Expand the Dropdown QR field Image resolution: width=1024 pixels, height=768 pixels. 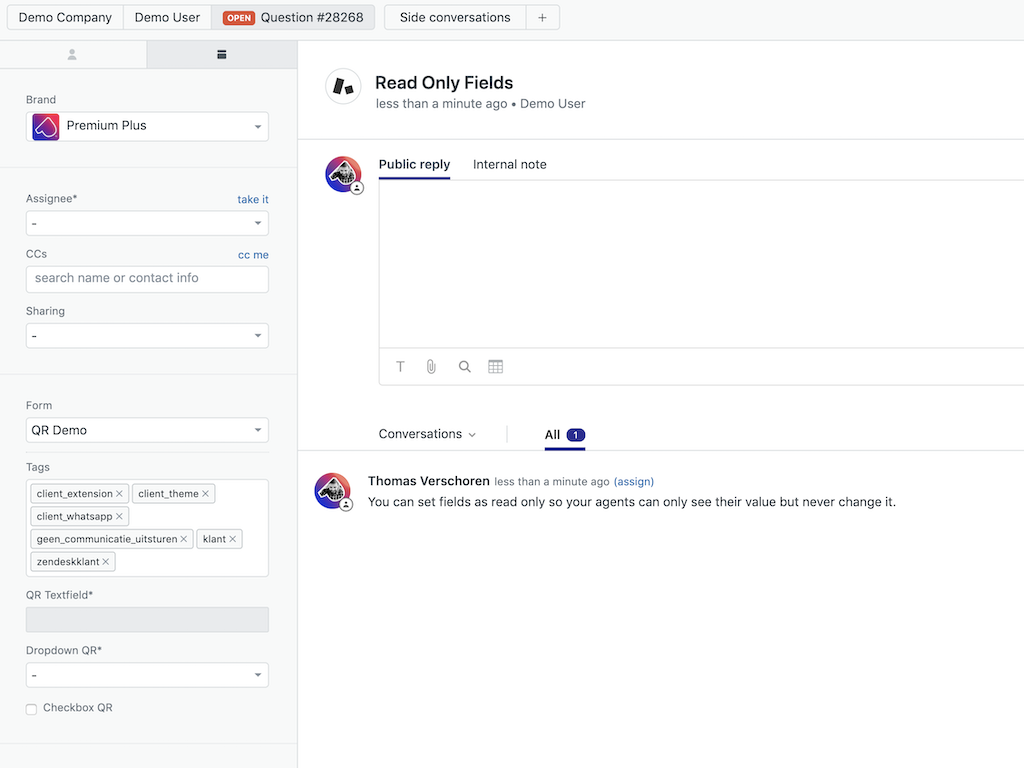[x=147, y=675]
